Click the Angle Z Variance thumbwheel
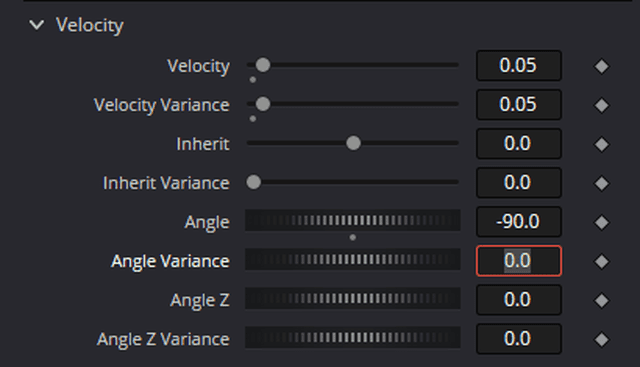The image size is (640, 367). [353, 338]
